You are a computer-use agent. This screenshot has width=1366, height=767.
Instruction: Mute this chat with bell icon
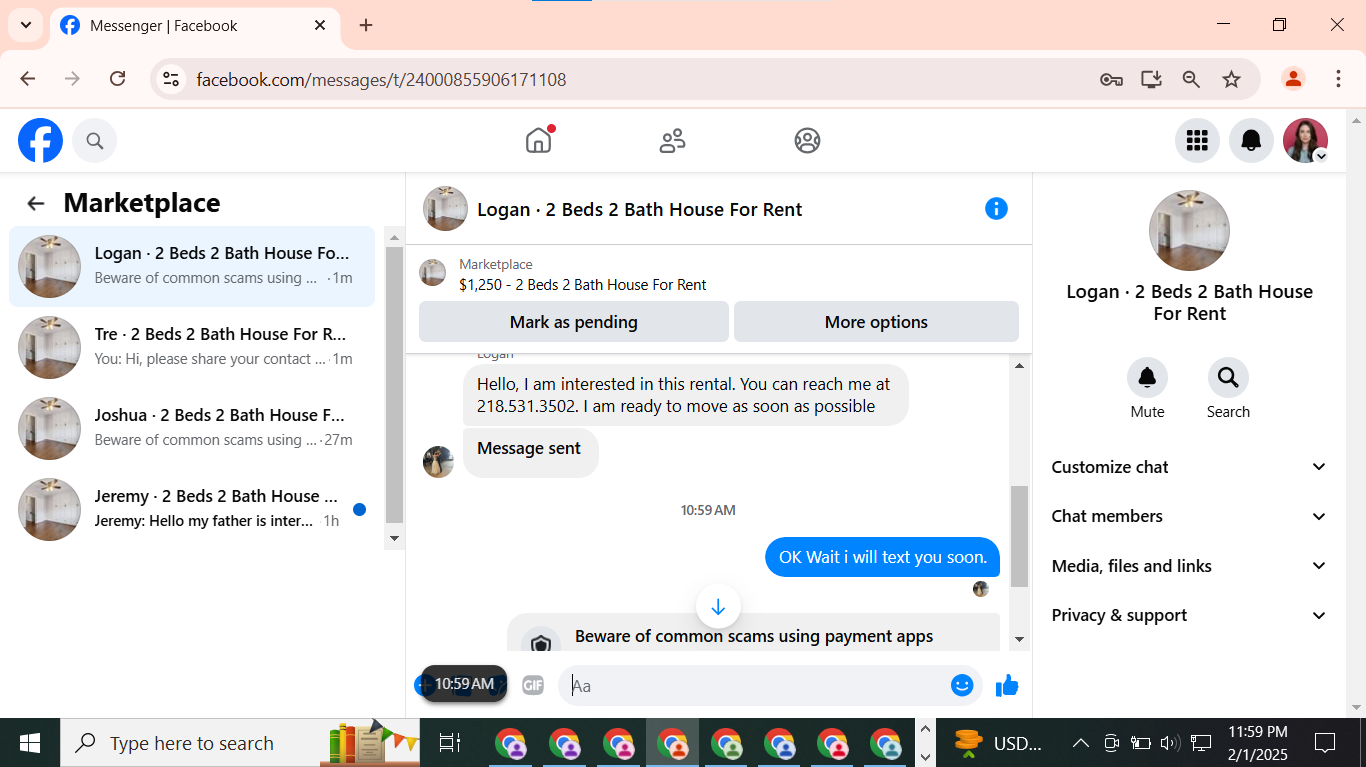coord(1147,378)
